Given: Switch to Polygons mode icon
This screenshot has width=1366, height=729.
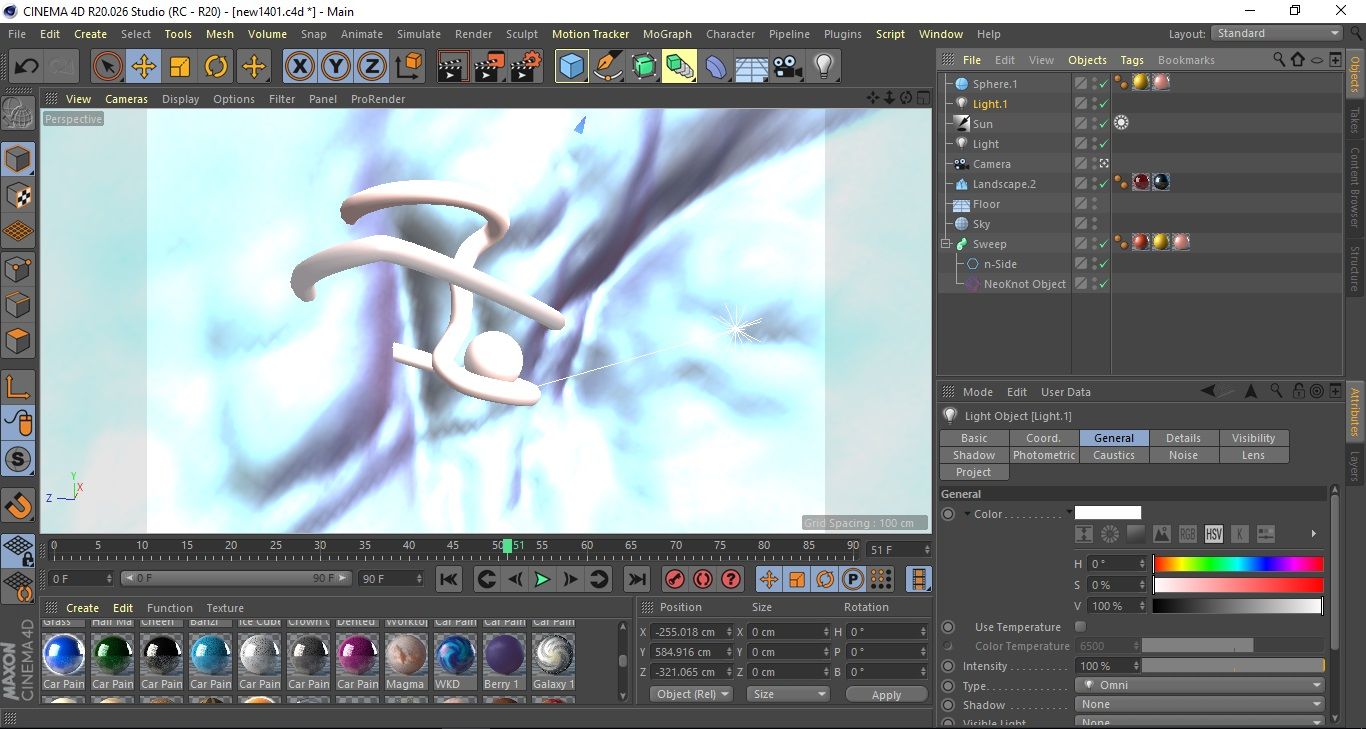Looking at the screenshot, I should click(x=18, y=341).
